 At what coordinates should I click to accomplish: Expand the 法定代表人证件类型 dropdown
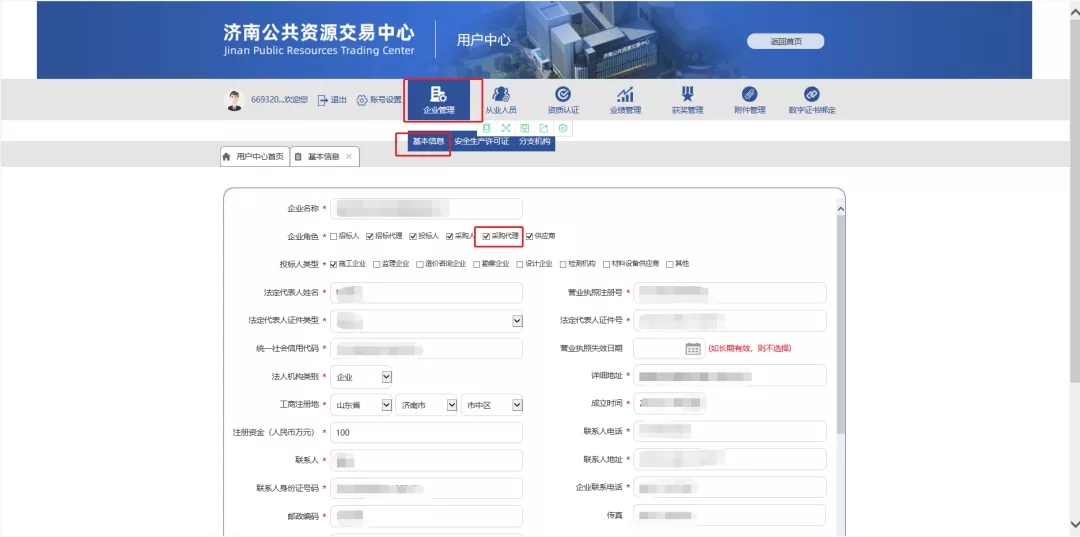(x=517, y=321)
